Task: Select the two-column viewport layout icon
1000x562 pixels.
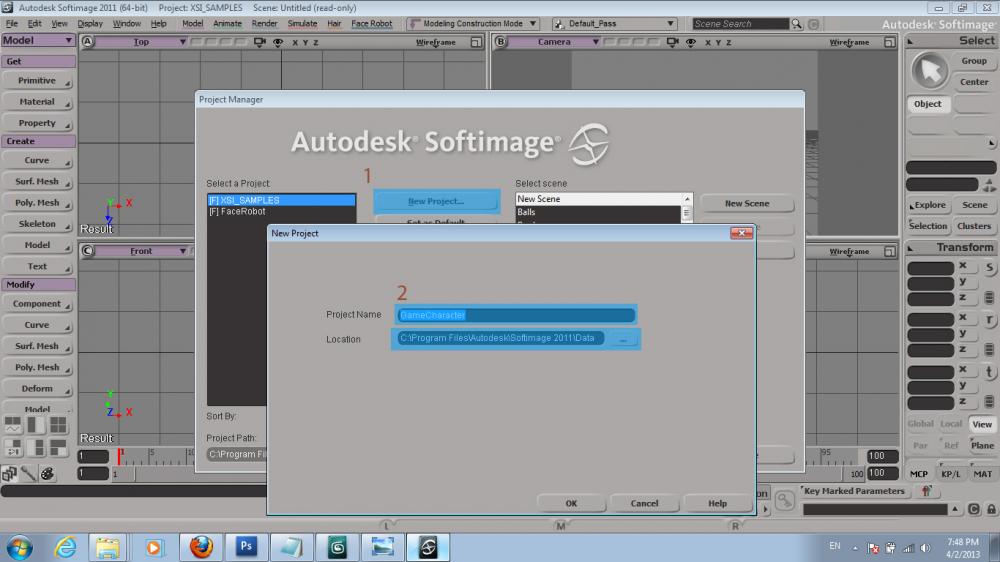Action: click(36, 425)
